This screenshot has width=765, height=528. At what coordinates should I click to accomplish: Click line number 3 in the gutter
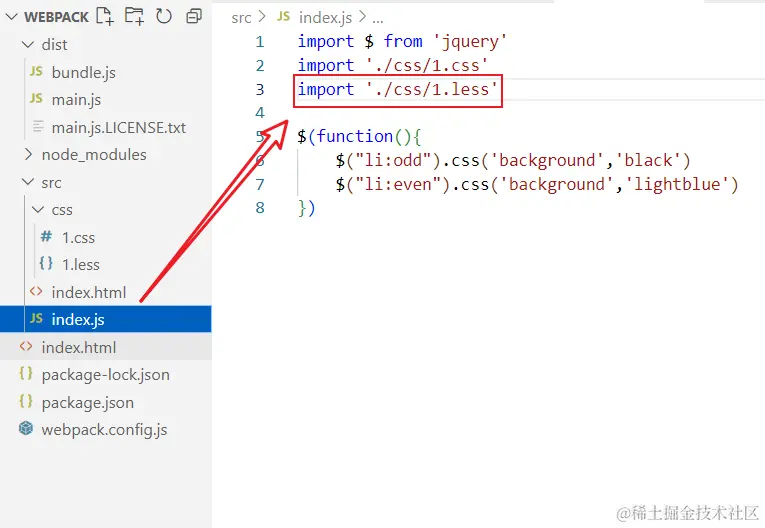[x=260, y=89]
